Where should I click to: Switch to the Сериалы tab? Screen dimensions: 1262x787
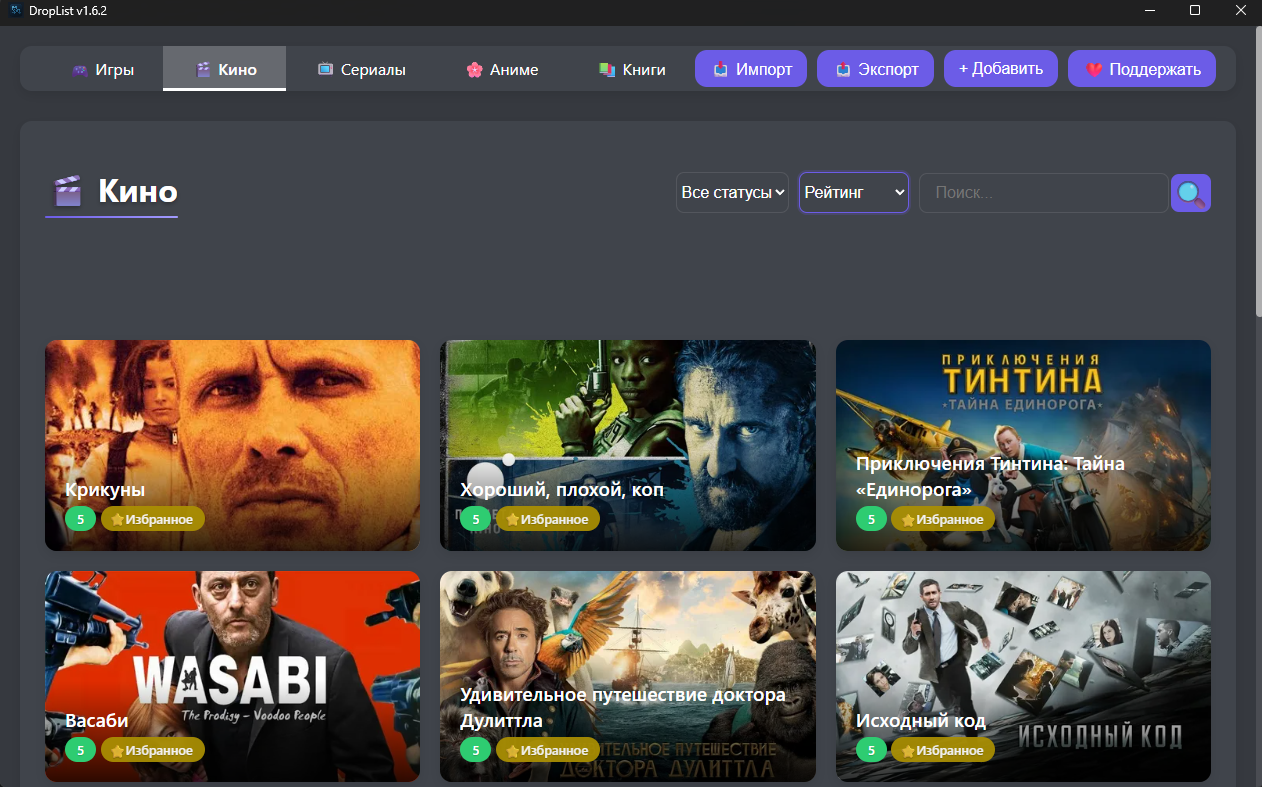[x=361, y=70]
